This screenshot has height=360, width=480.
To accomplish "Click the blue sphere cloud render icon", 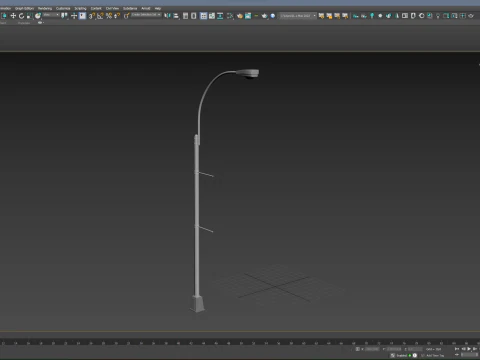I will (x=273, y=16).
